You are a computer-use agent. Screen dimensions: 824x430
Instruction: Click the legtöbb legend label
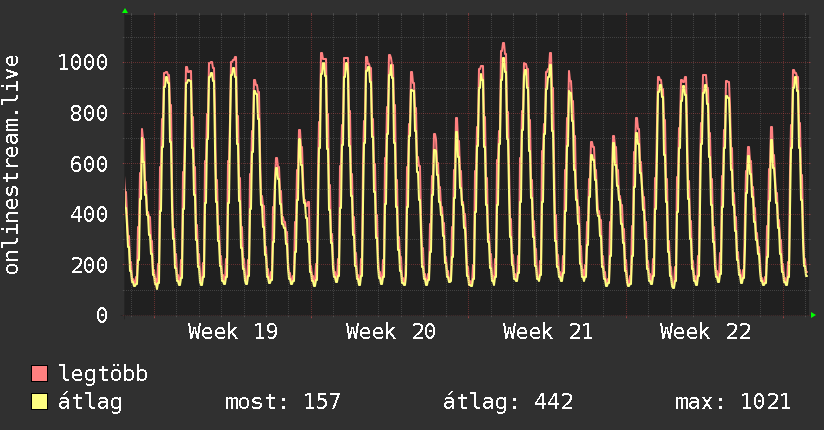pyautogui.click(x=103, y=374)
